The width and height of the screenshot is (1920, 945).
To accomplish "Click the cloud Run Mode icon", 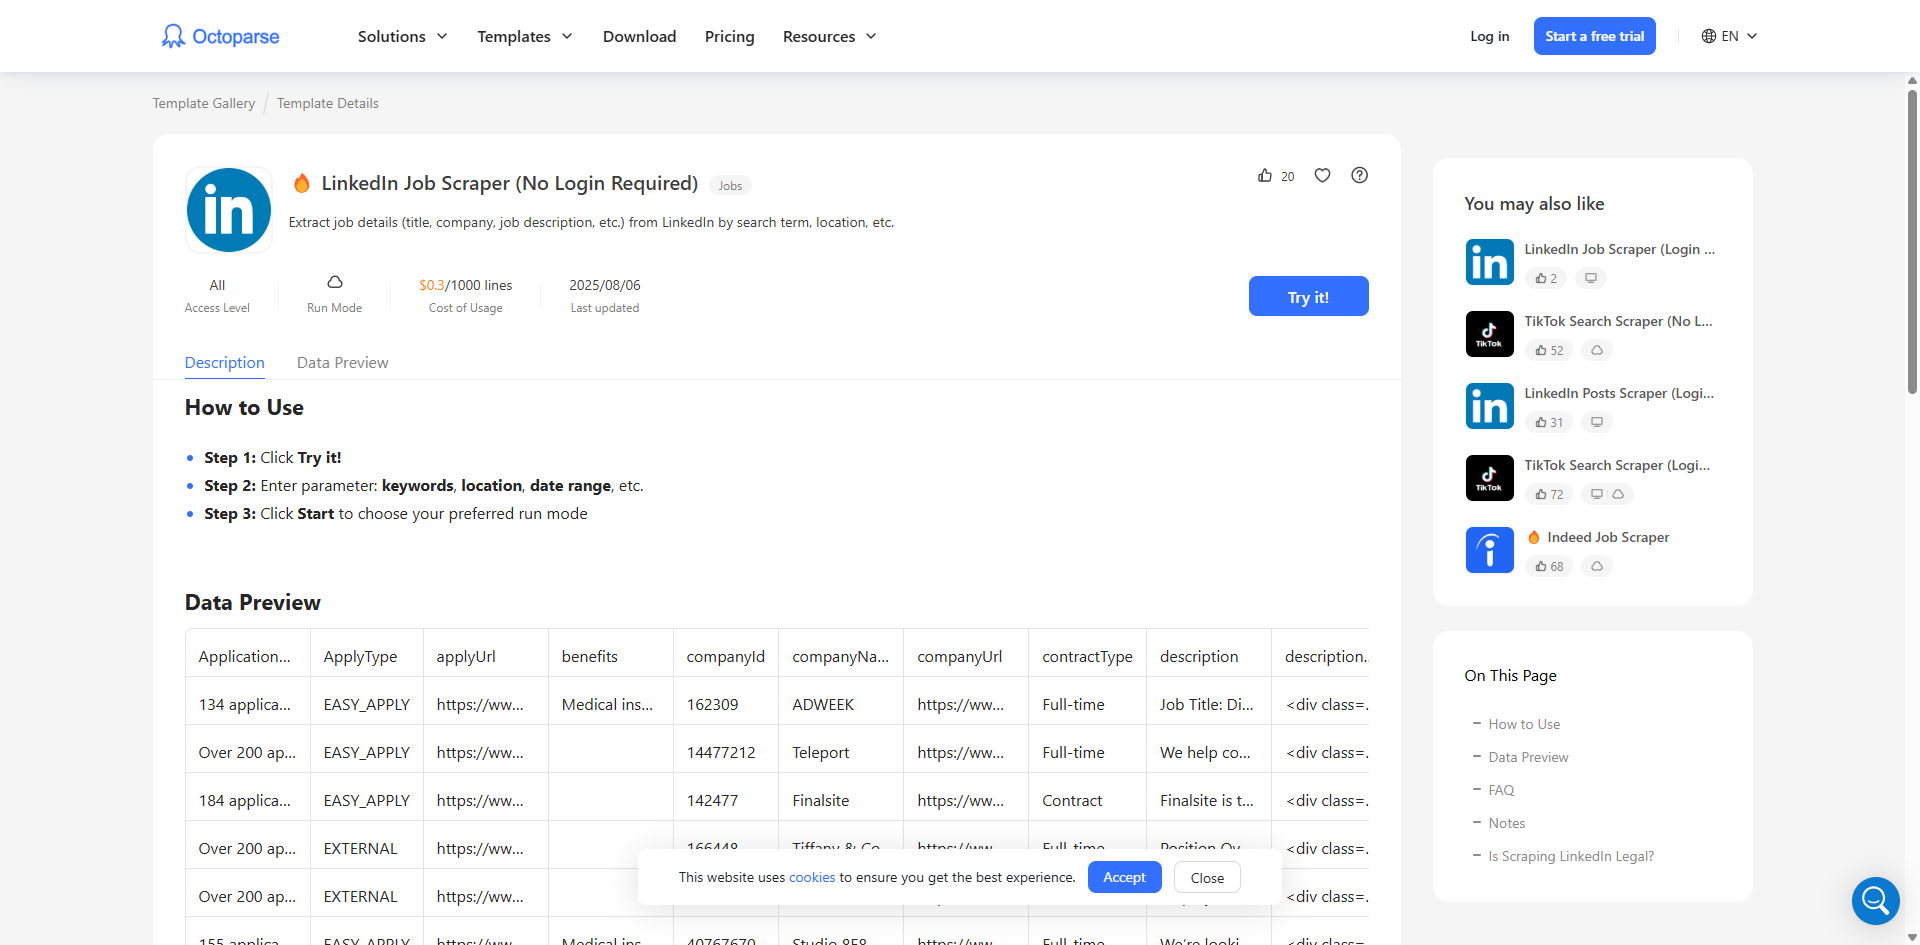I will (x=335, y=283).
